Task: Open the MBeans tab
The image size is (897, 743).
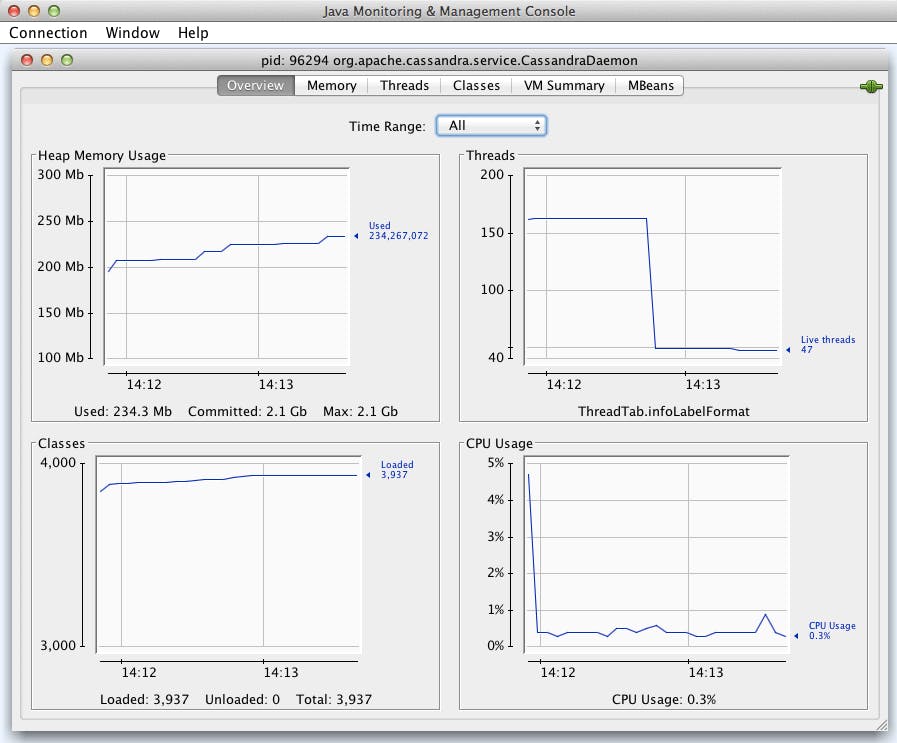Action: [650, 86]
